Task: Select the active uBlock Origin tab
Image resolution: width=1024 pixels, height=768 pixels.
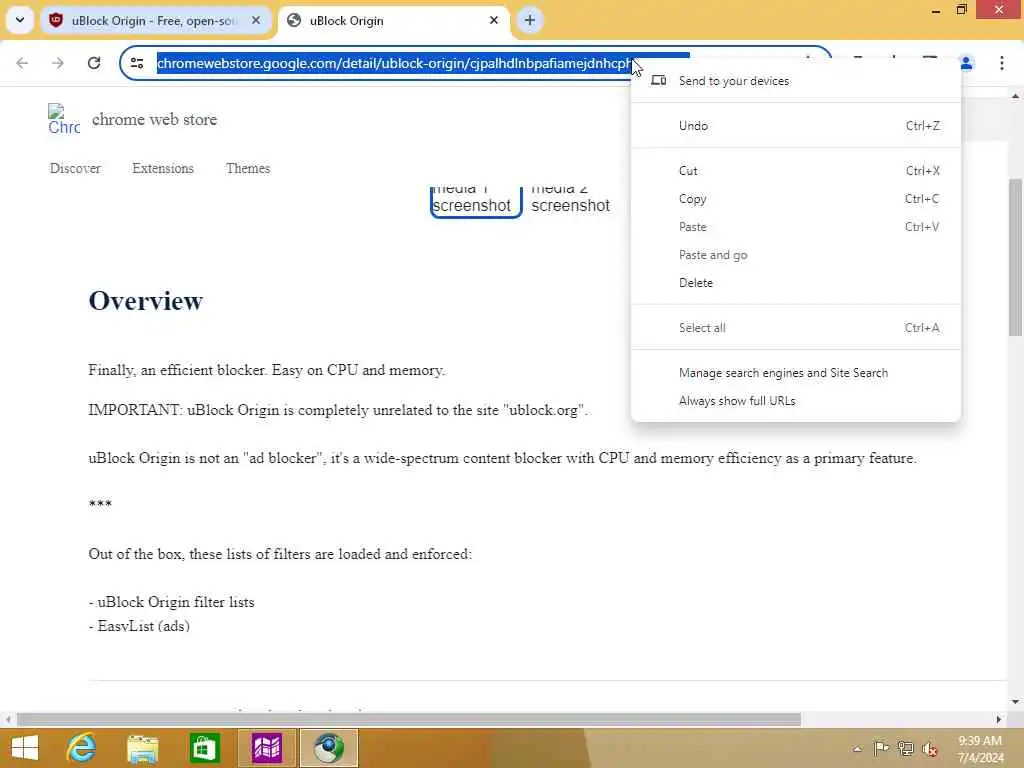Action: (394, 21)
